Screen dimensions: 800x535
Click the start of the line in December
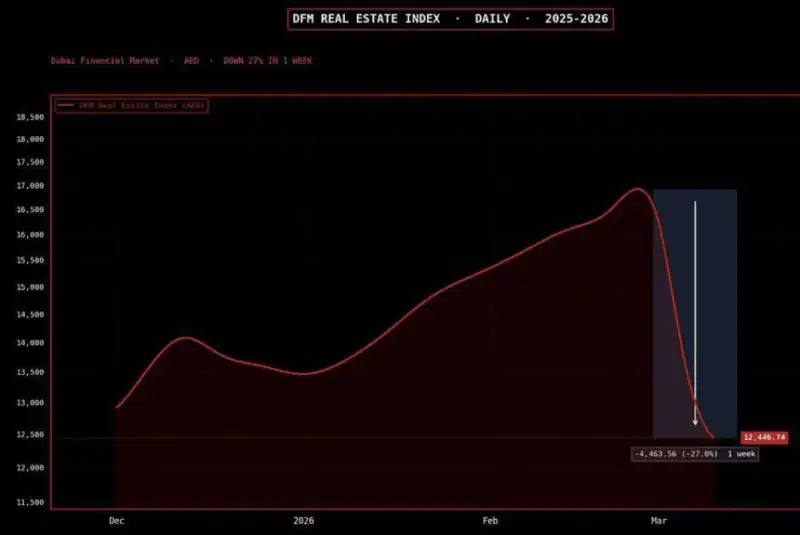coord(117,407)
